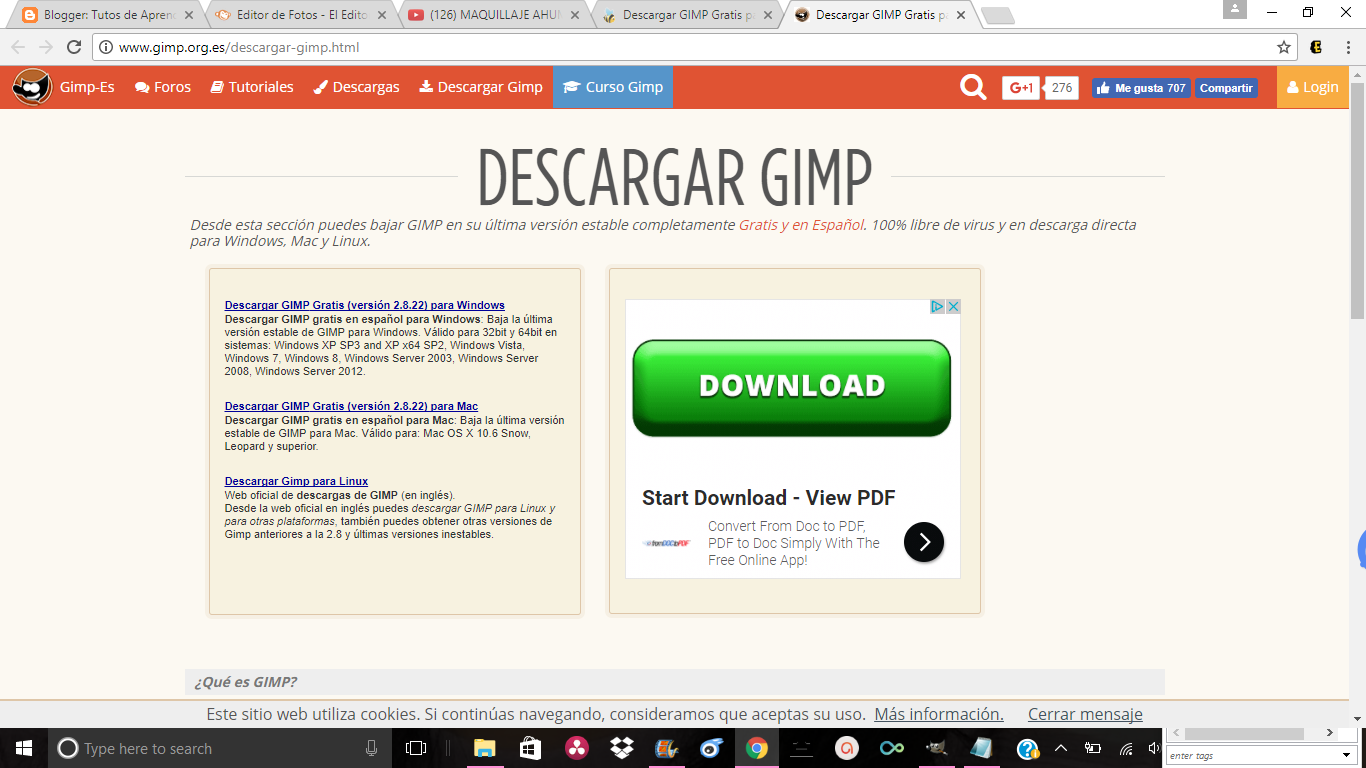Click the battery icon in system tray

tap(1093, 748)
